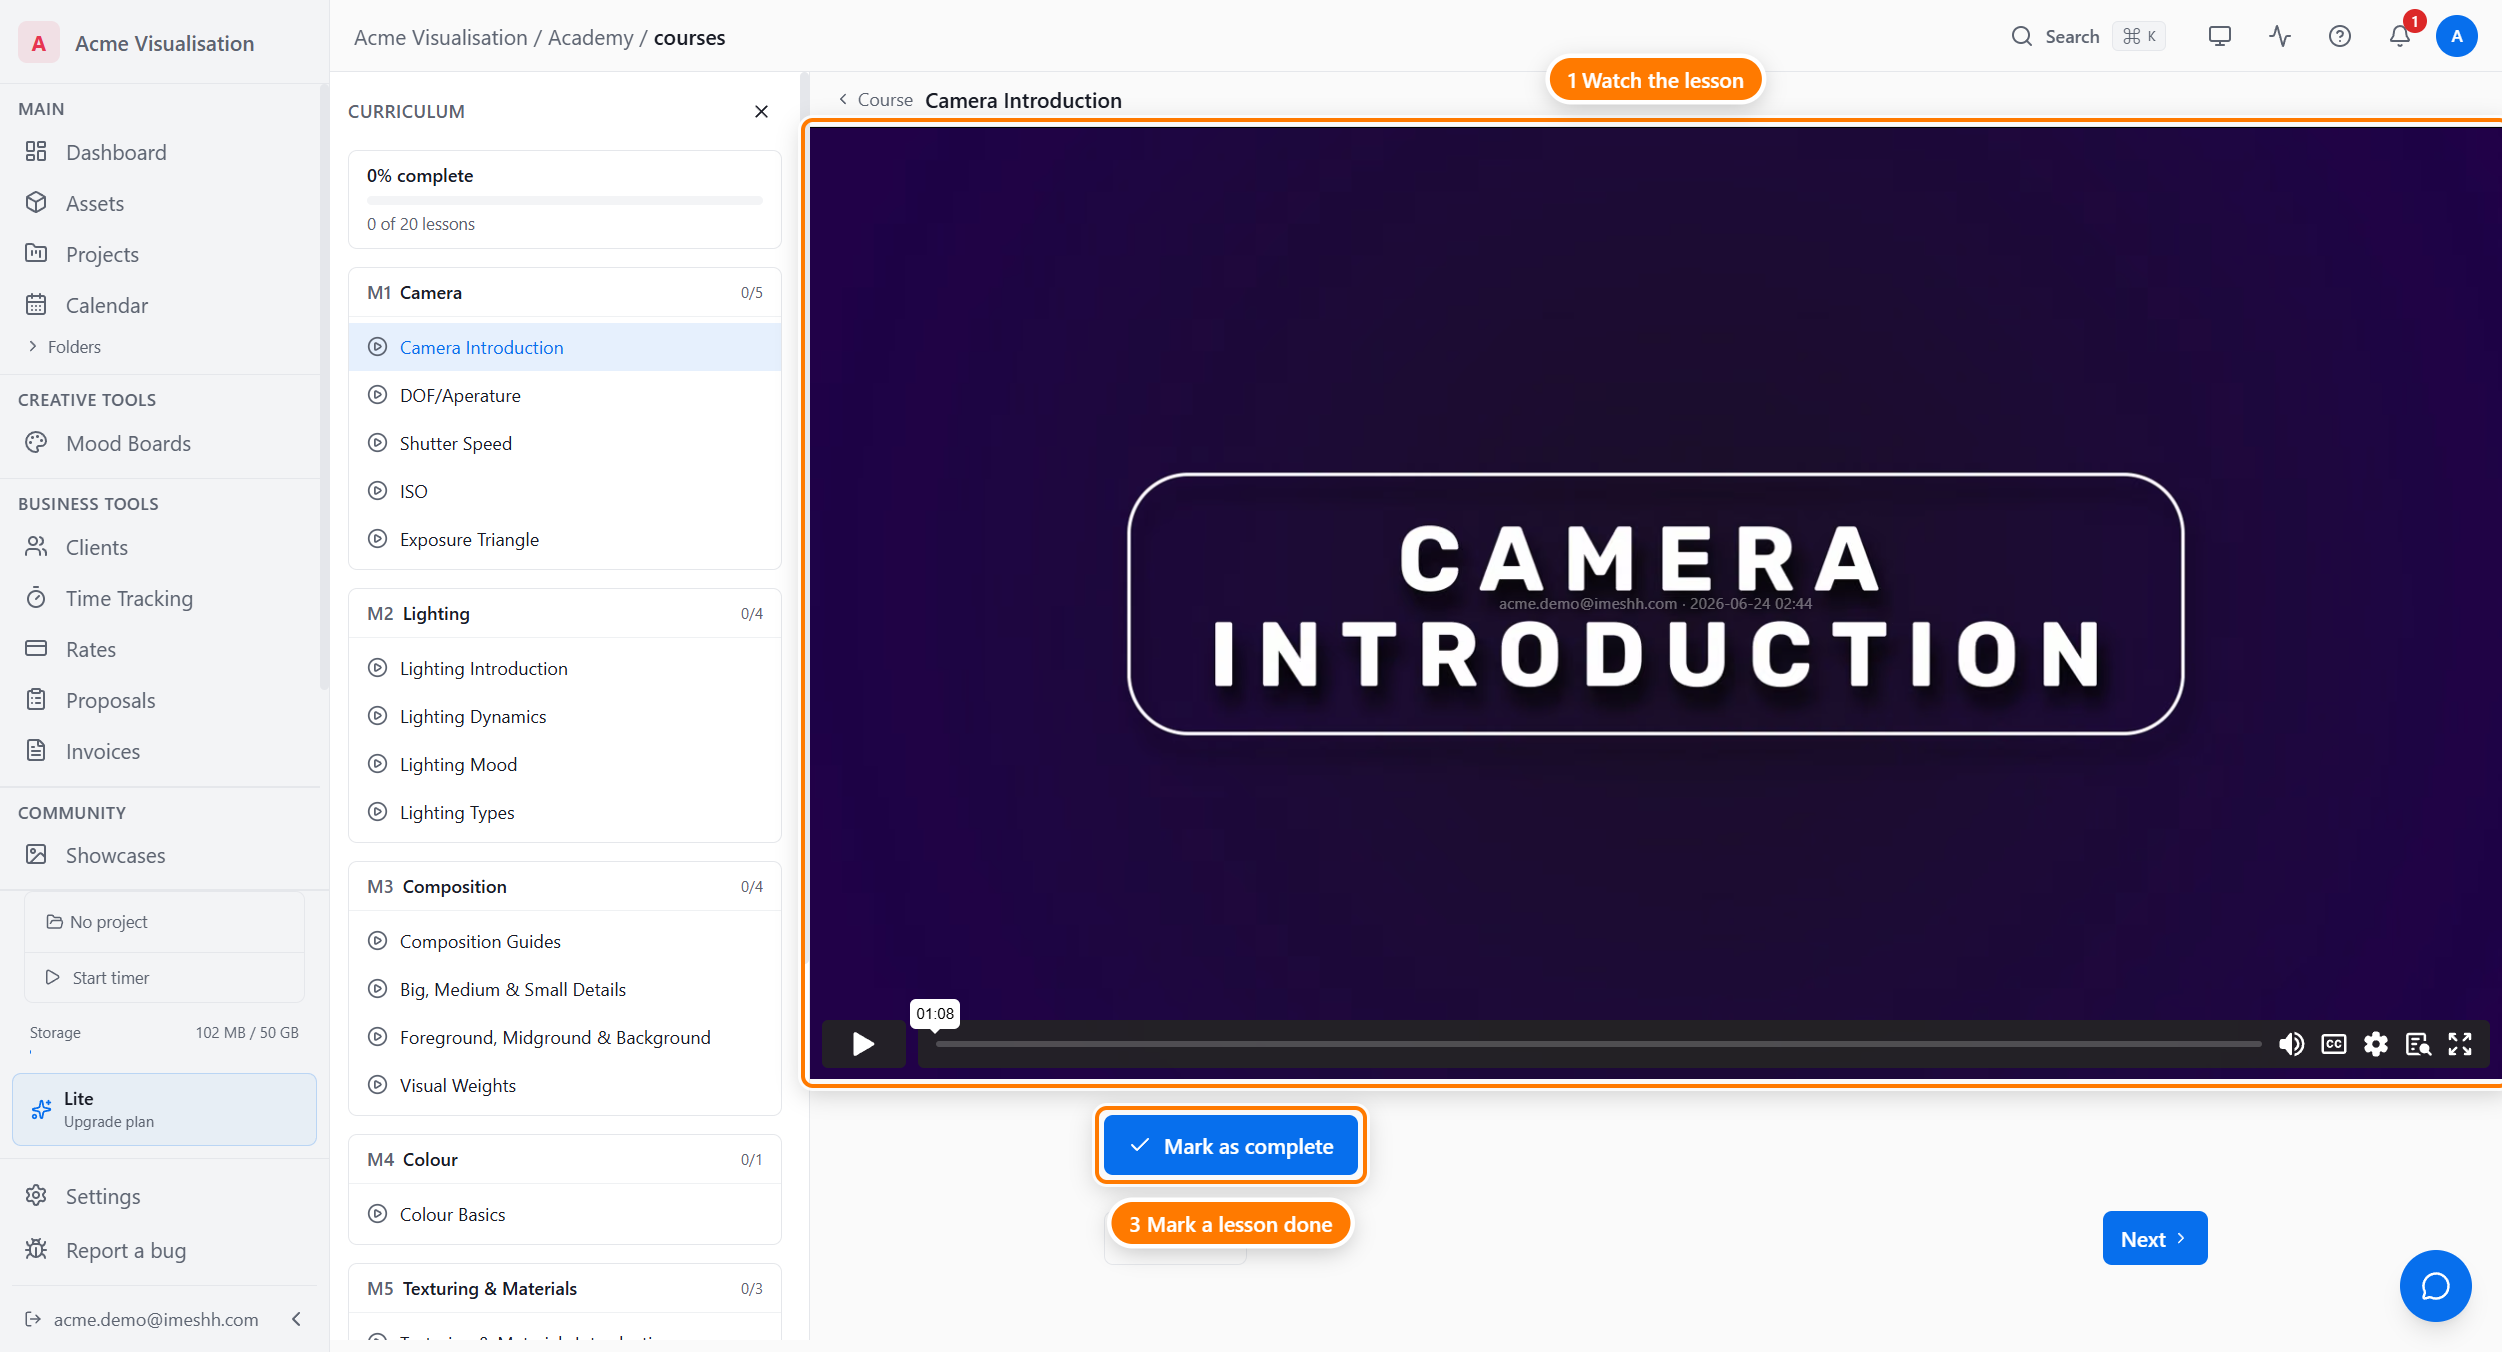
Task: Click the course progress bar
Action: click(x=564, y=200)
